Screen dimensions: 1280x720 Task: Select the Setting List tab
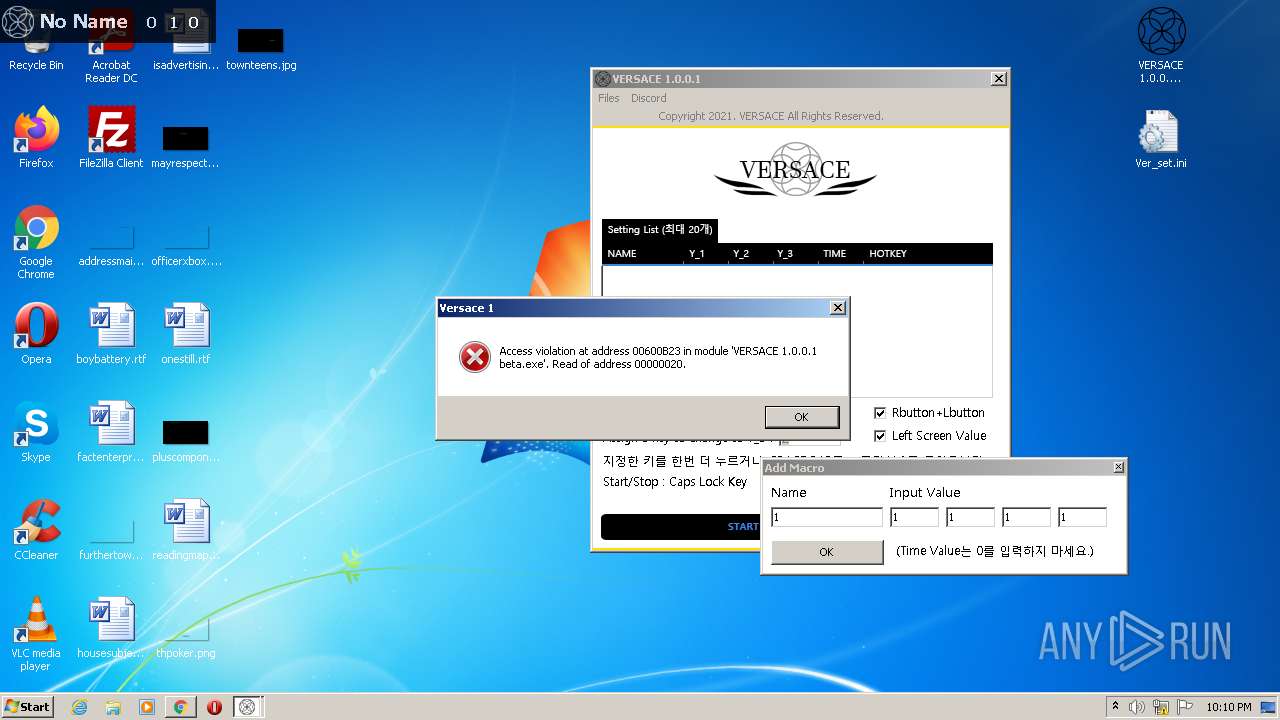pyautogui.click(x=660, y=230)
